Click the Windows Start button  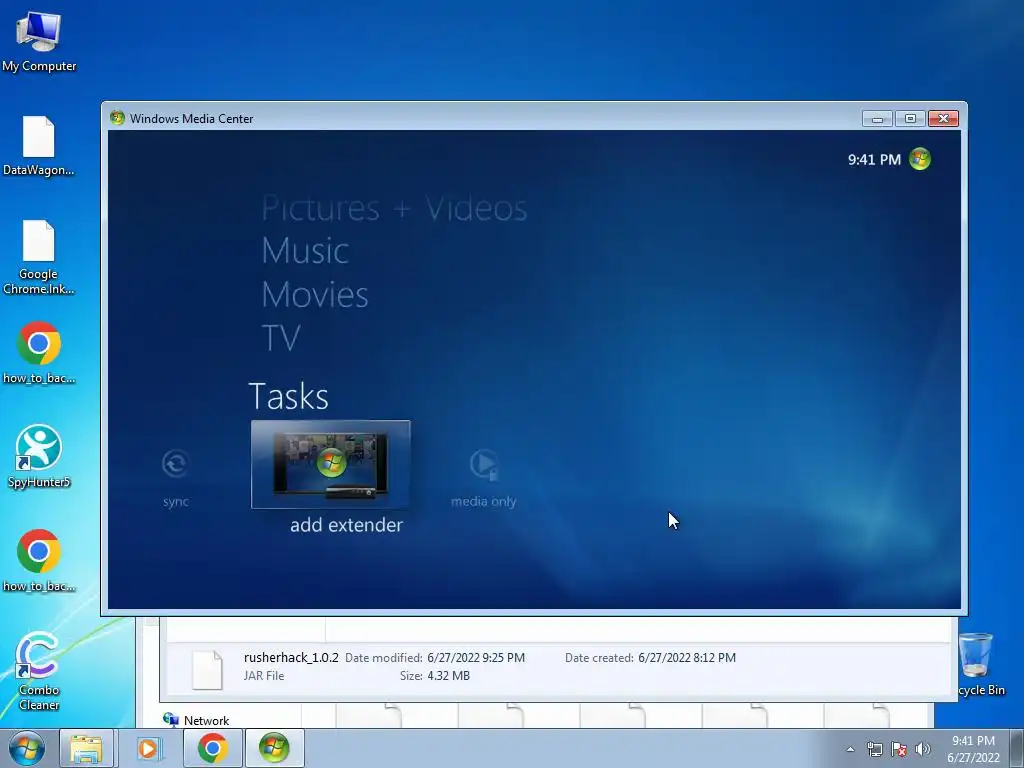coord(26,748)
